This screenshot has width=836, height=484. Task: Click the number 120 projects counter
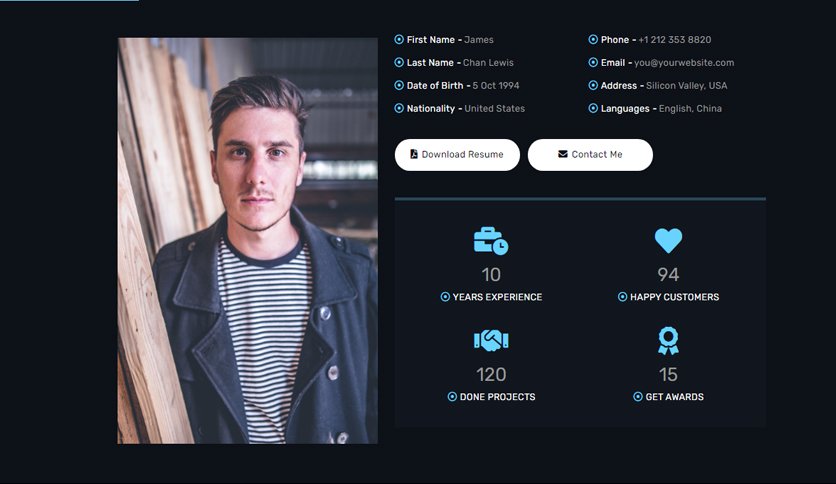491,374
